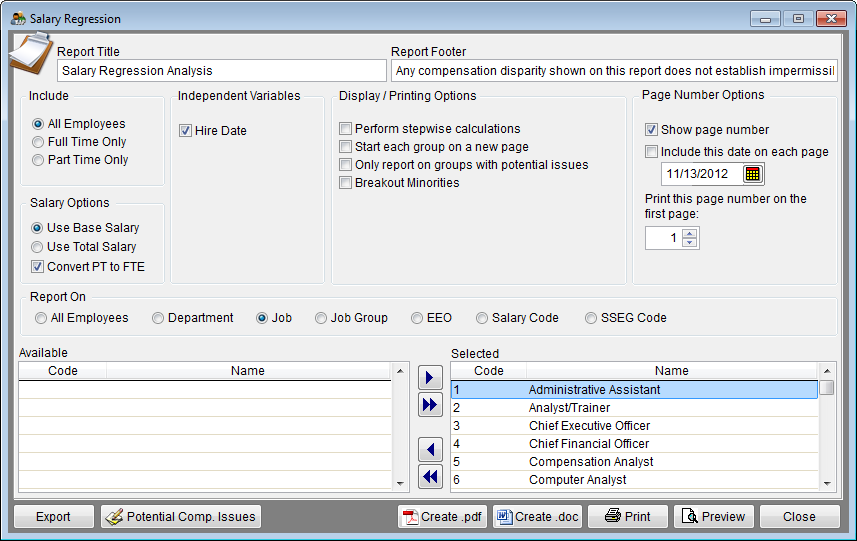The image size is (857, 541).
Task: Click the Close button at bottom
Action: 800,516
